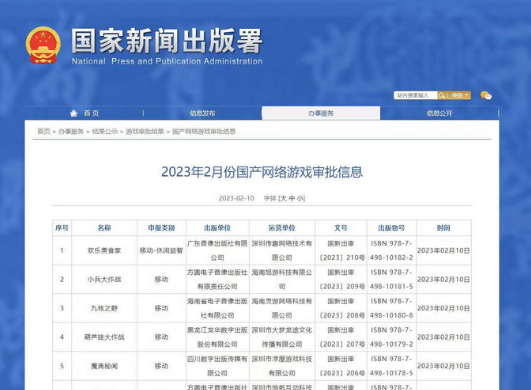
Task: Click the 时间 column header
Action: 443,228
